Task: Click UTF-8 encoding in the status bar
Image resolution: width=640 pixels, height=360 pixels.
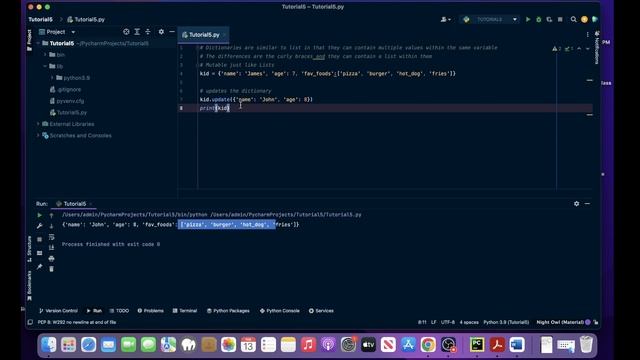Action: pyautogui.click(x=448, y=322)
